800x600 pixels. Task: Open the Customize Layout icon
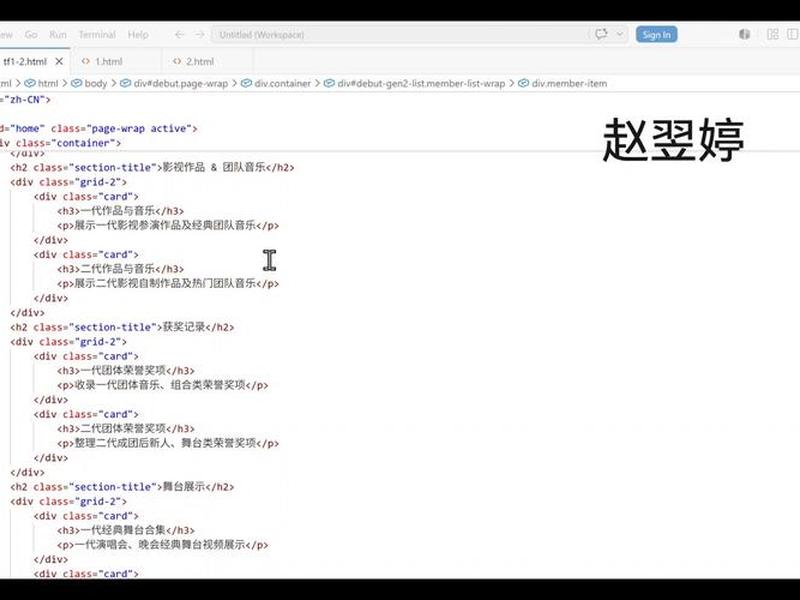(772, 34)
